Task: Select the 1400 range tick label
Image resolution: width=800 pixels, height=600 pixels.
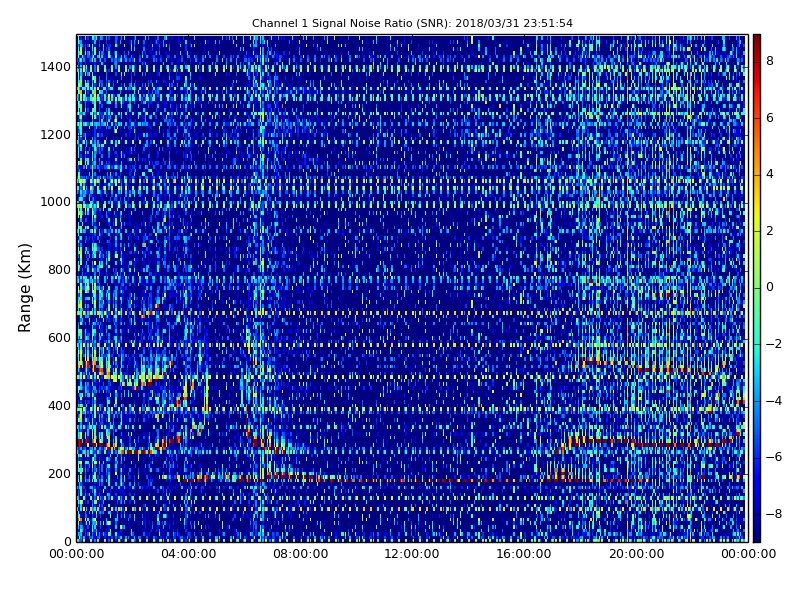Action: (x=56, y=67)
